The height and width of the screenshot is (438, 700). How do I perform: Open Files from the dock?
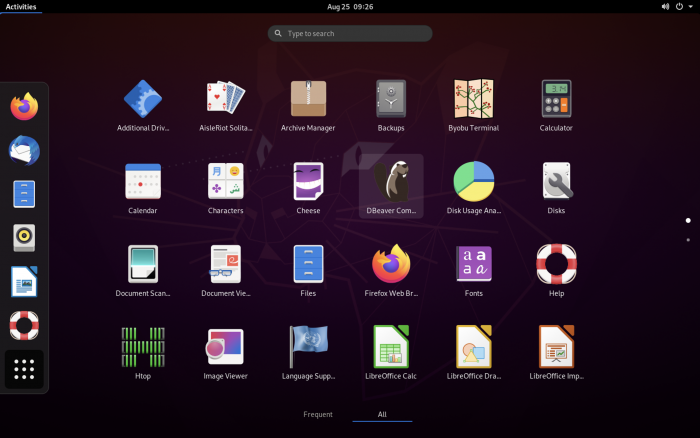(x=24, y=194)
